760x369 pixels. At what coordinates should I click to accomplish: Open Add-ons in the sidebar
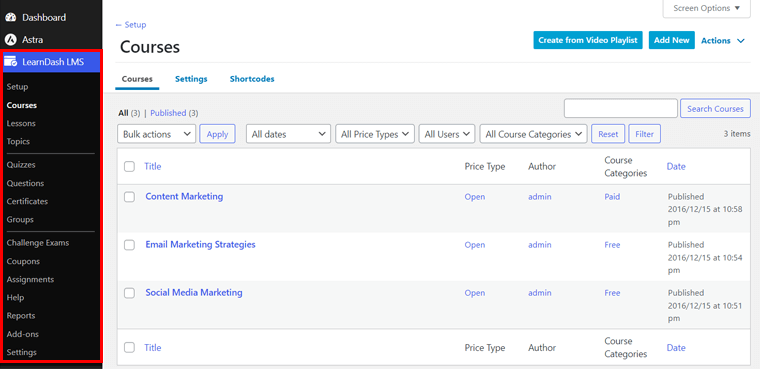23,334
